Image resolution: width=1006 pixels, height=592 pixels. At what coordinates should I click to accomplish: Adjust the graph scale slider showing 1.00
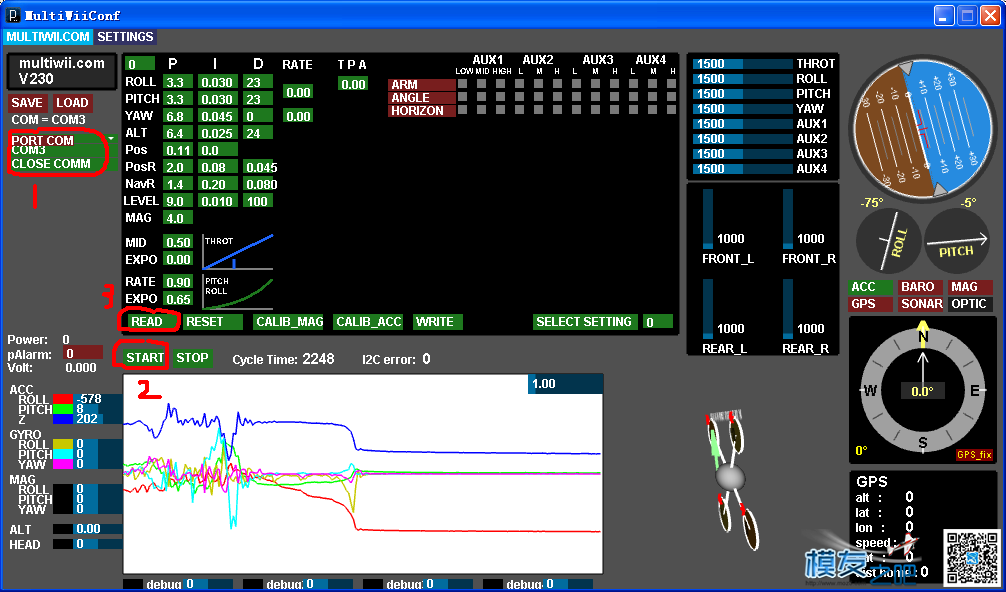pos(565,384)
